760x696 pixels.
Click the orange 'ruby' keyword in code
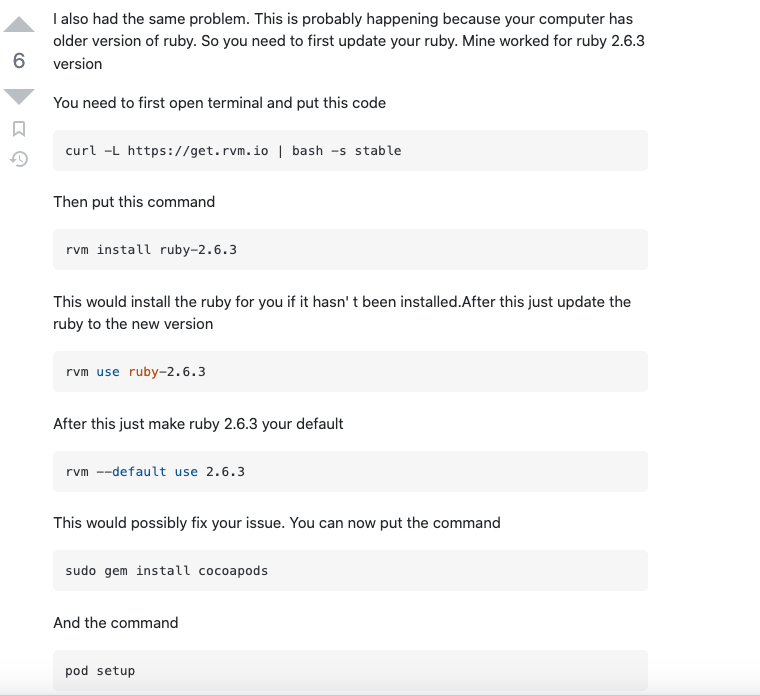(144, 372)
